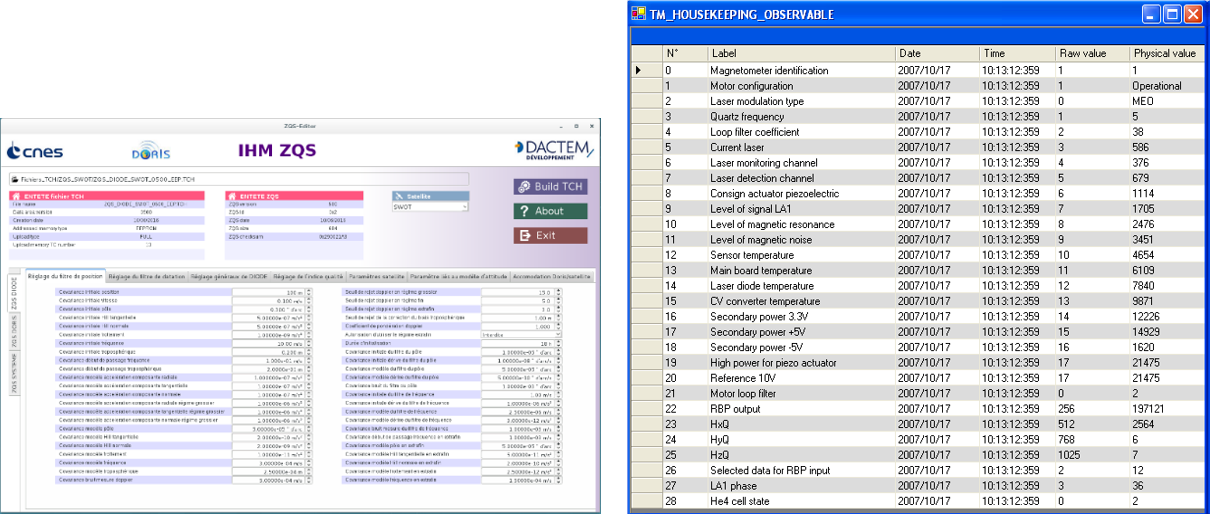Click the stepper for Coefficient de pondération doppler
The width and height of the screenshot is (1210, 514).
pos(559,325)
